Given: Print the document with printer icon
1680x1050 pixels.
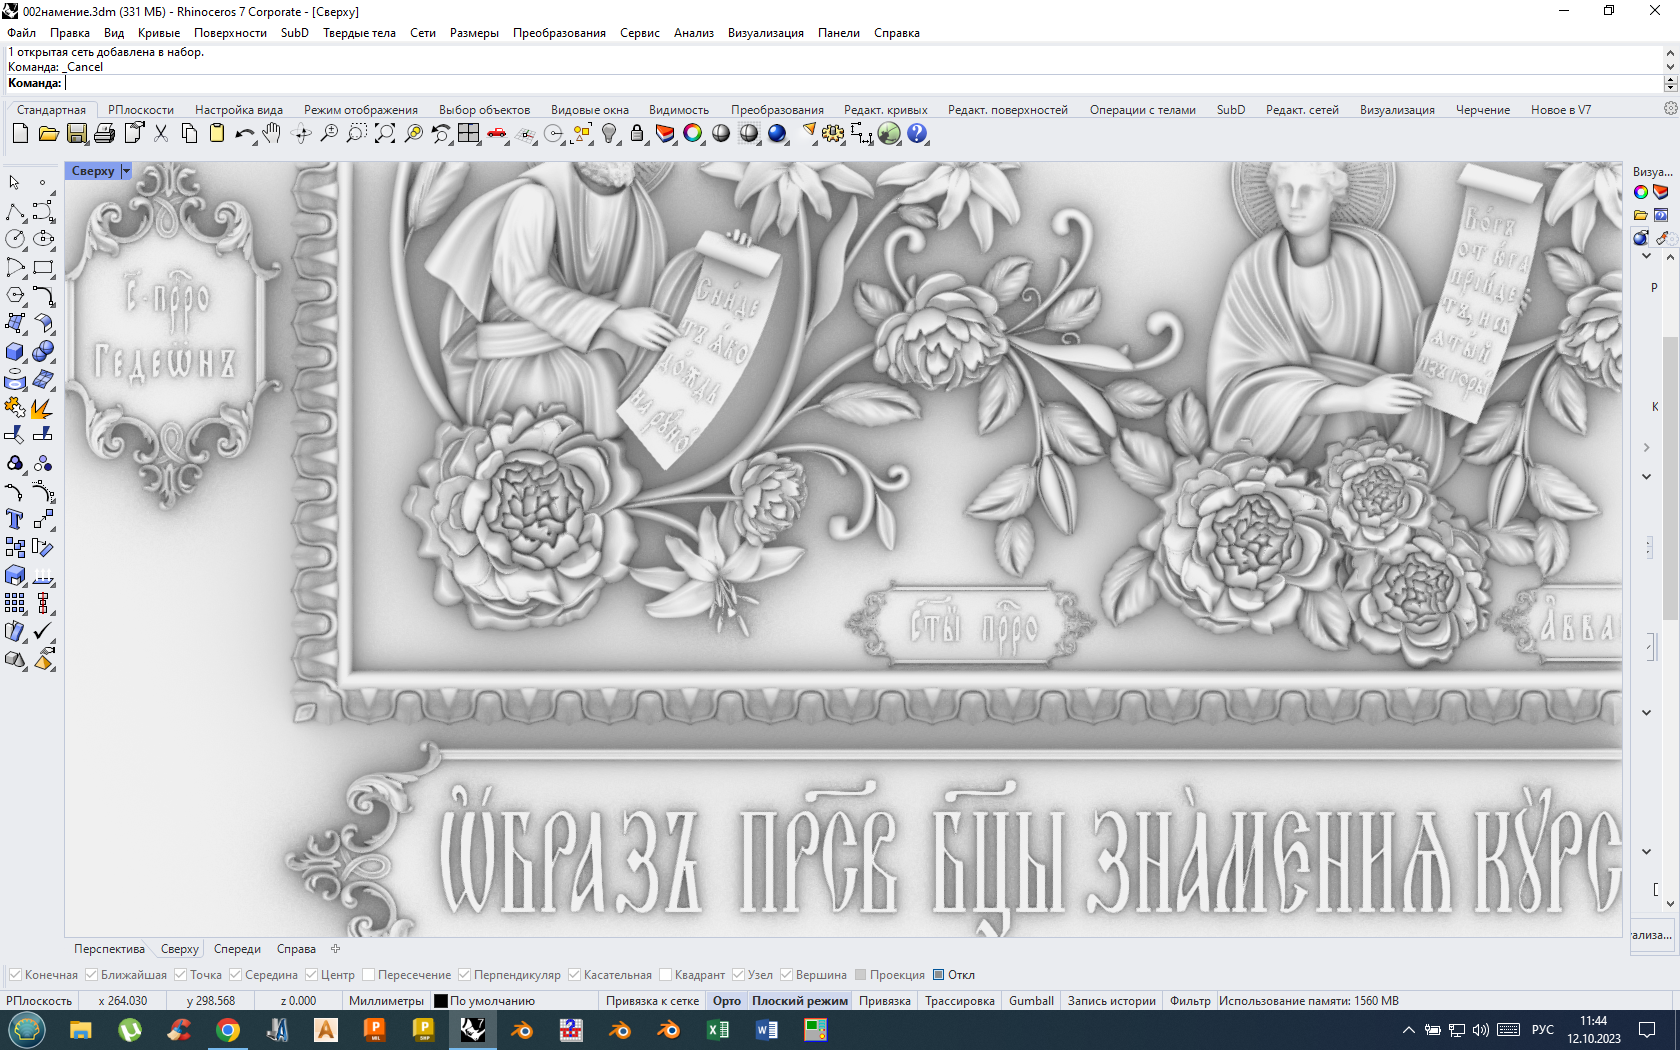Looking at the screenshot, I should point(104,133).
